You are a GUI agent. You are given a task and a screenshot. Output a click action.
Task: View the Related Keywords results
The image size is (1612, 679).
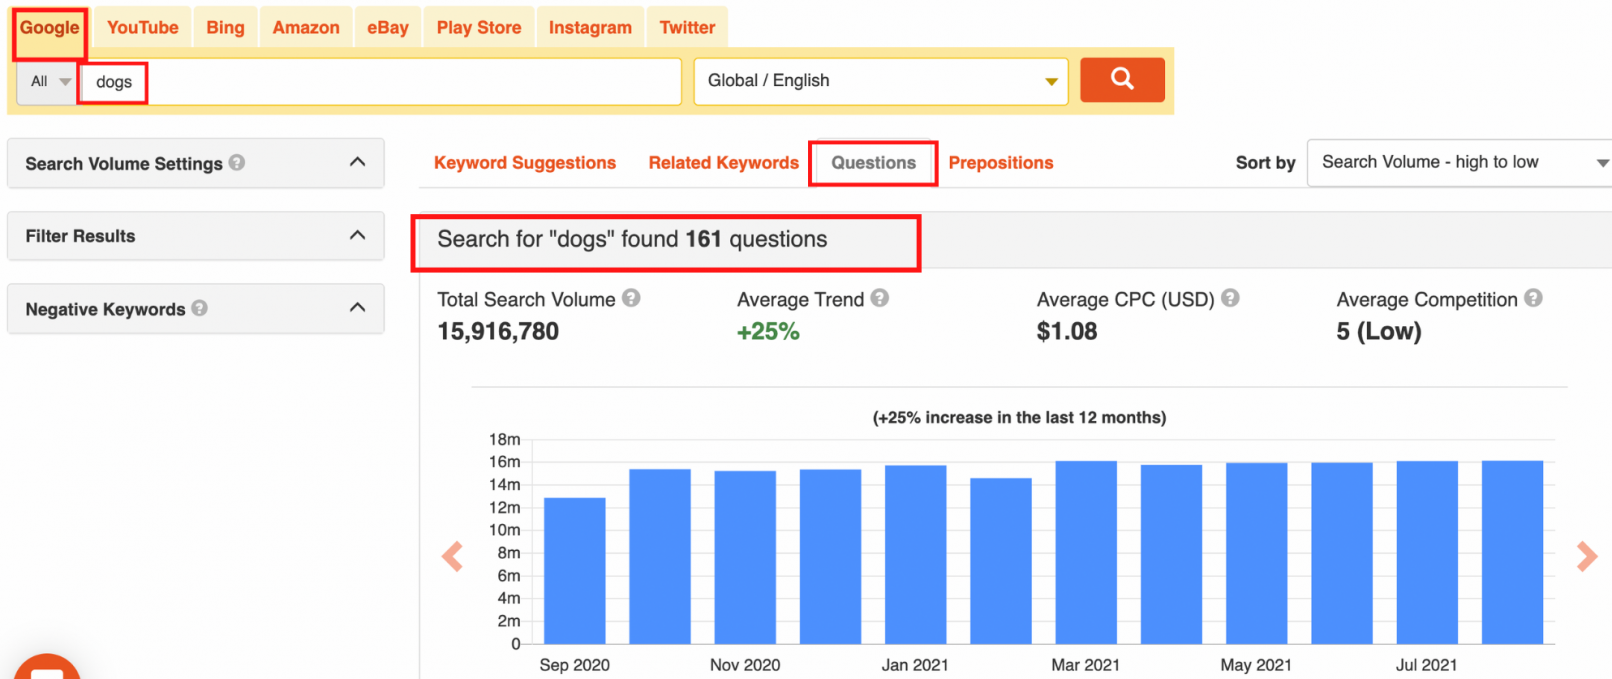pyautogui.click(x=722, y=162)
